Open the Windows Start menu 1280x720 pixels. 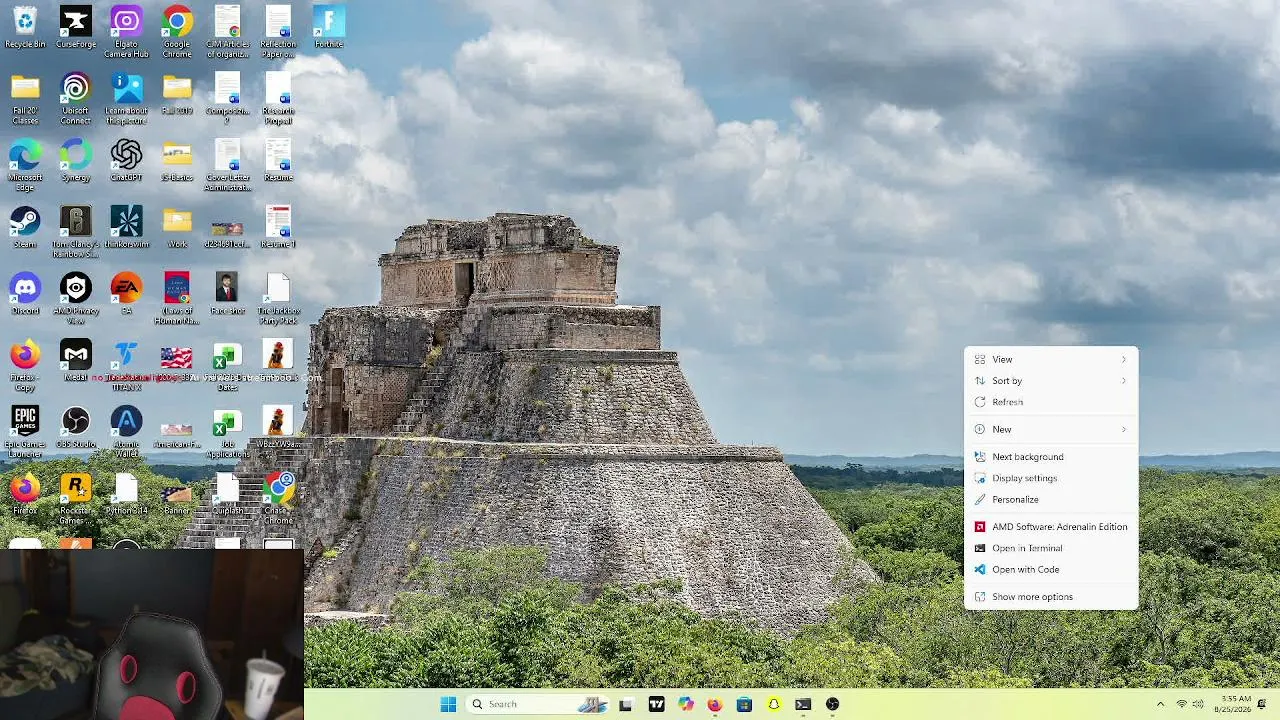pyautogui.click(x=448, y=704)
